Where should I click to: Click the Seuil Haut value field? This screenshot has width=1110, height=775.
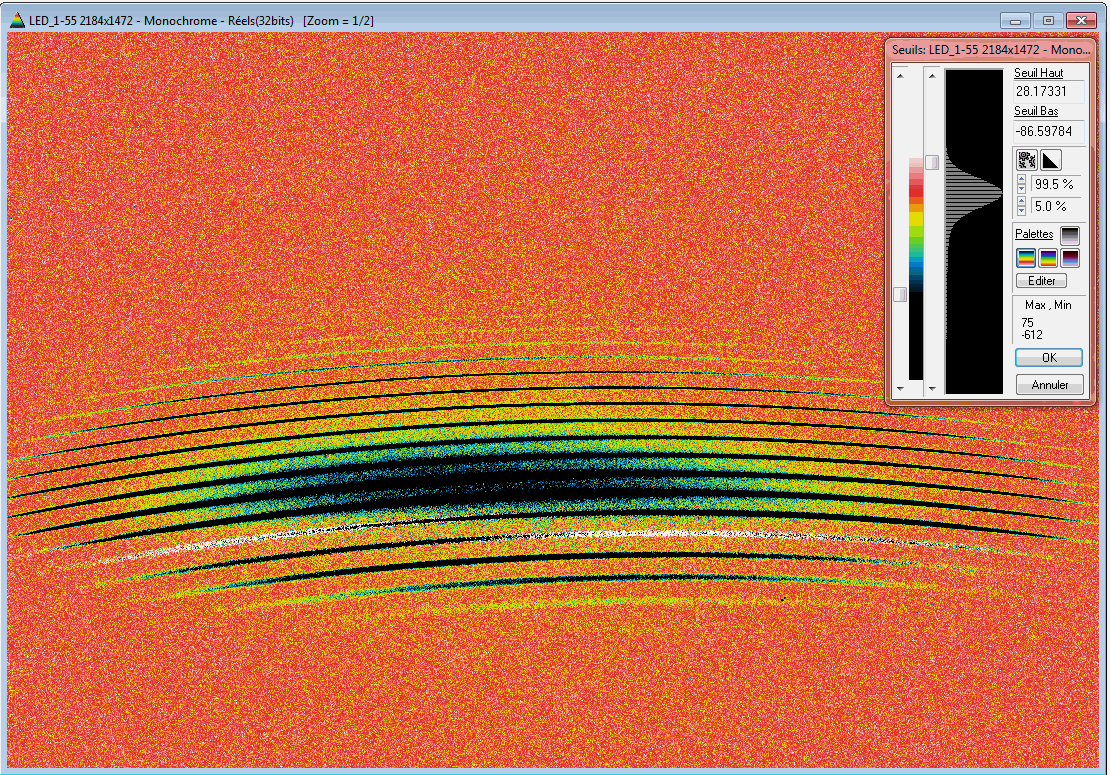(x=1049, y=91)
